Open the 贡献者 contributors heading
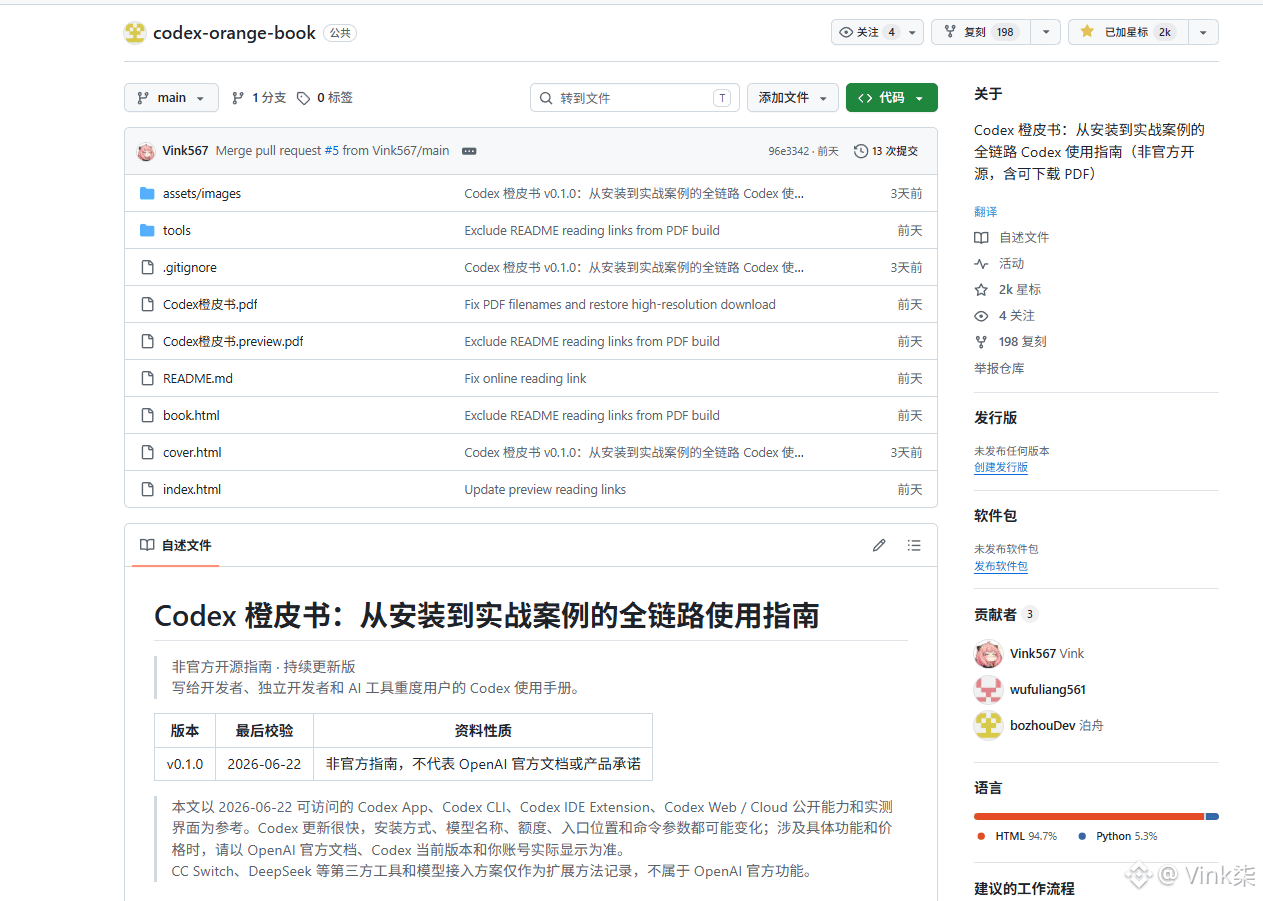Viewport: 1263px width, 901px height. pyautogui.click(x=1006, y=614)
